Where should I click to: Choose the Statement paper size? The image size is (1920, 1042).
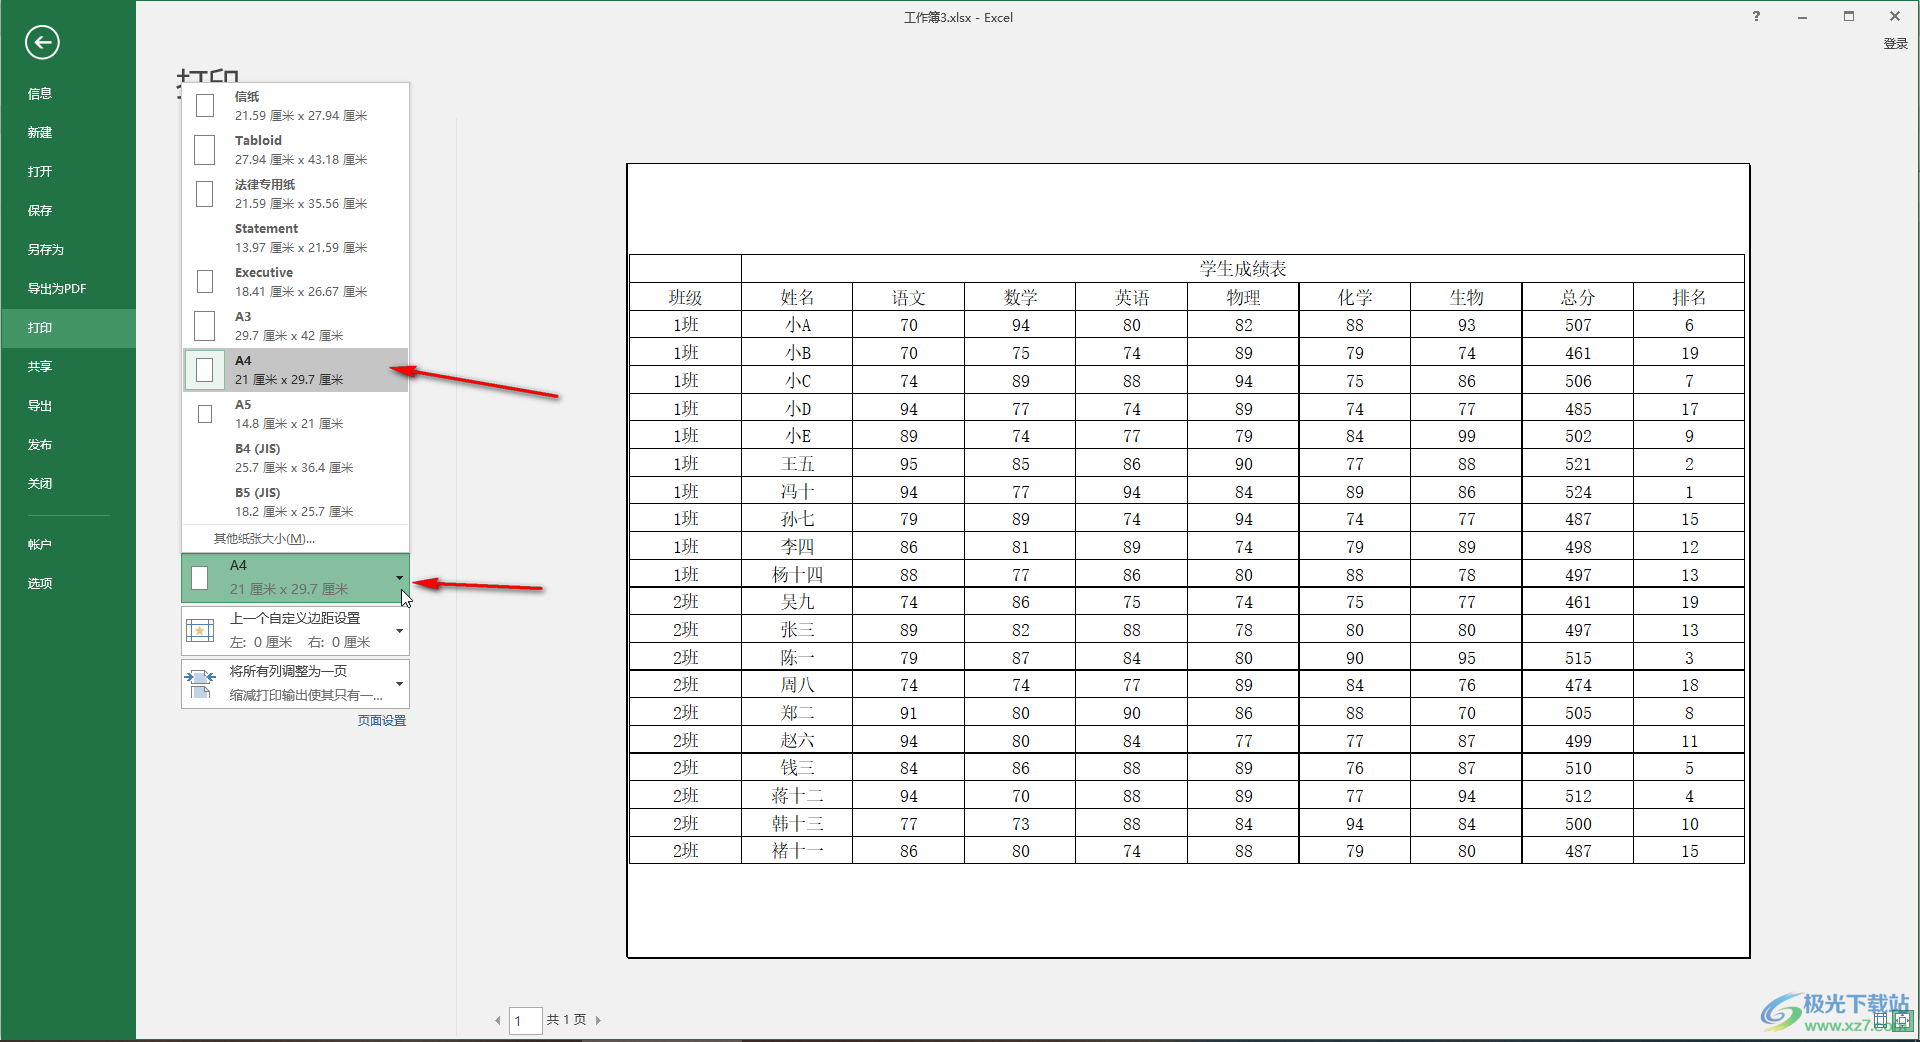click(x=295, y=238)
